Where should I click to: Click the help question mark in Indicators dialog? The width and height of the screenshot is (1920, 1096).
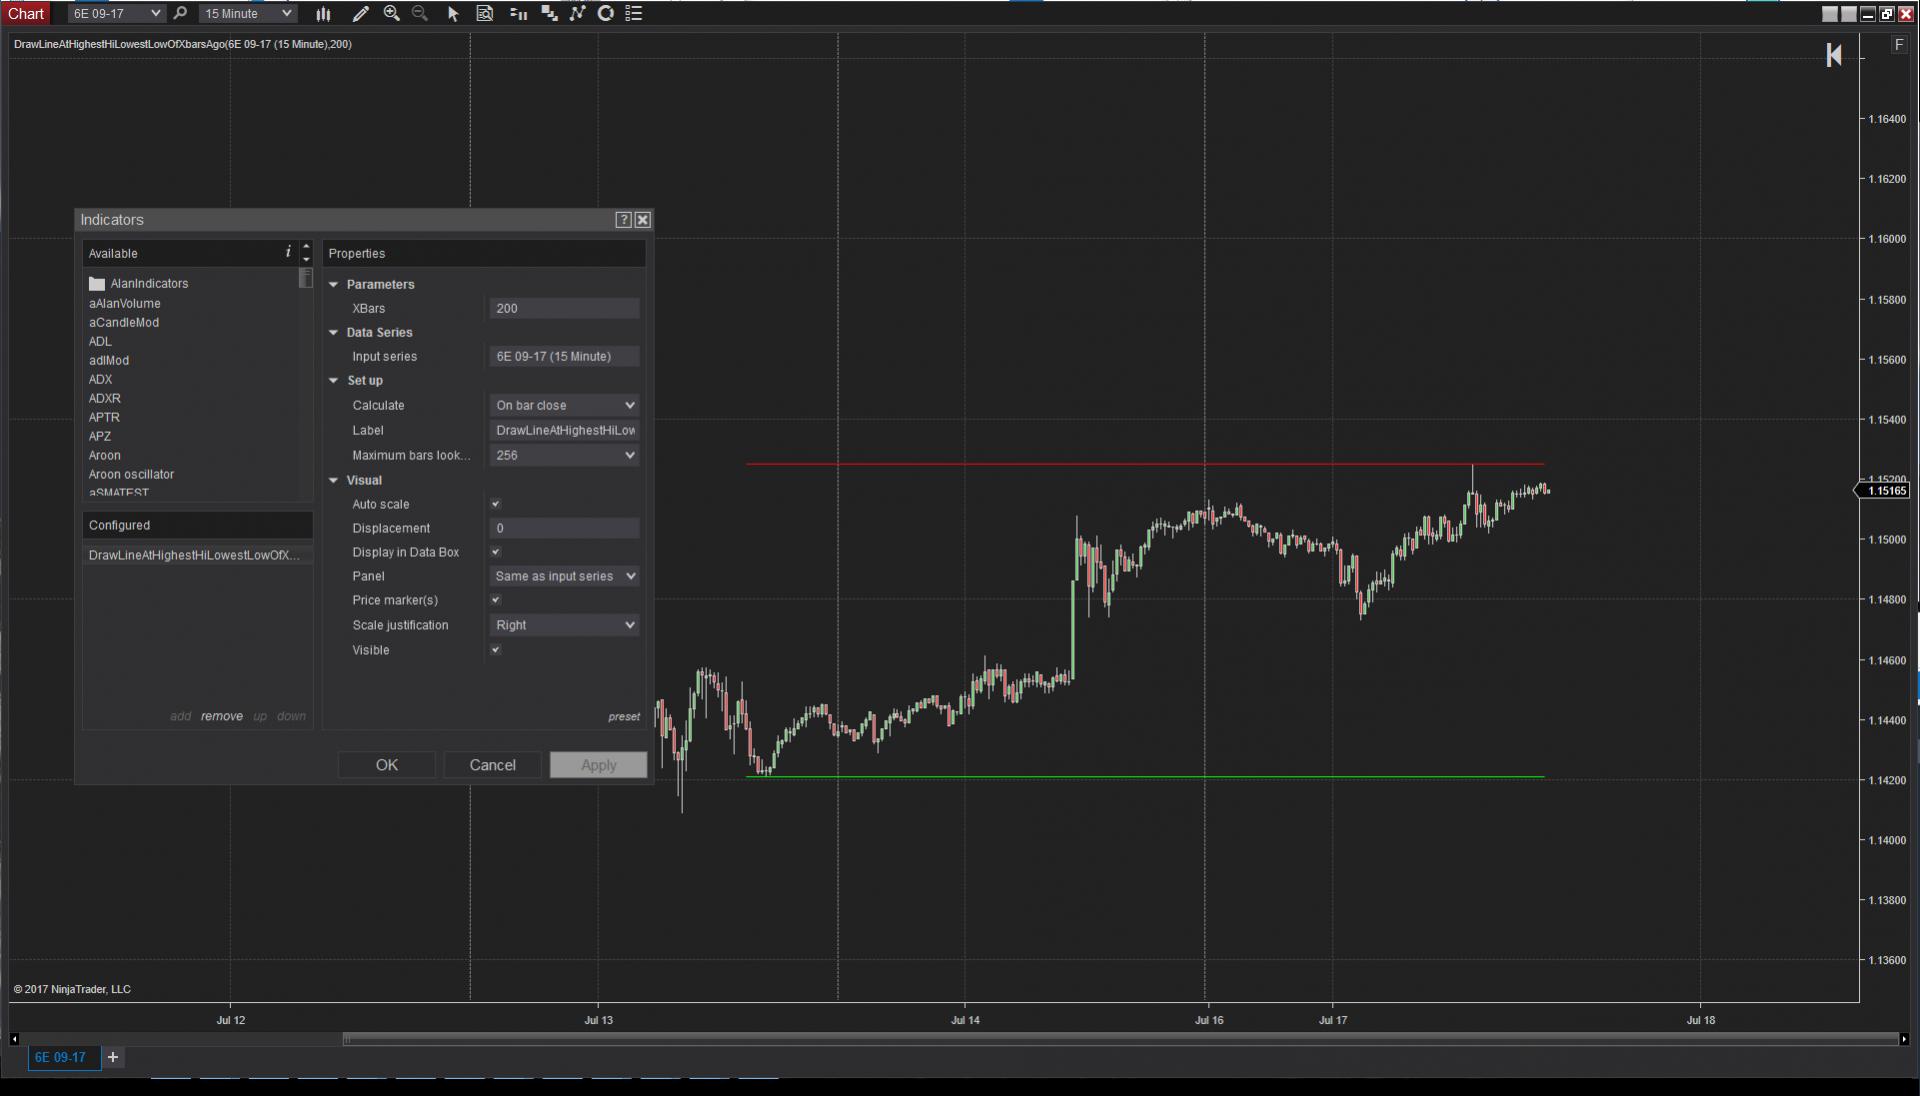tap(623, 220)
